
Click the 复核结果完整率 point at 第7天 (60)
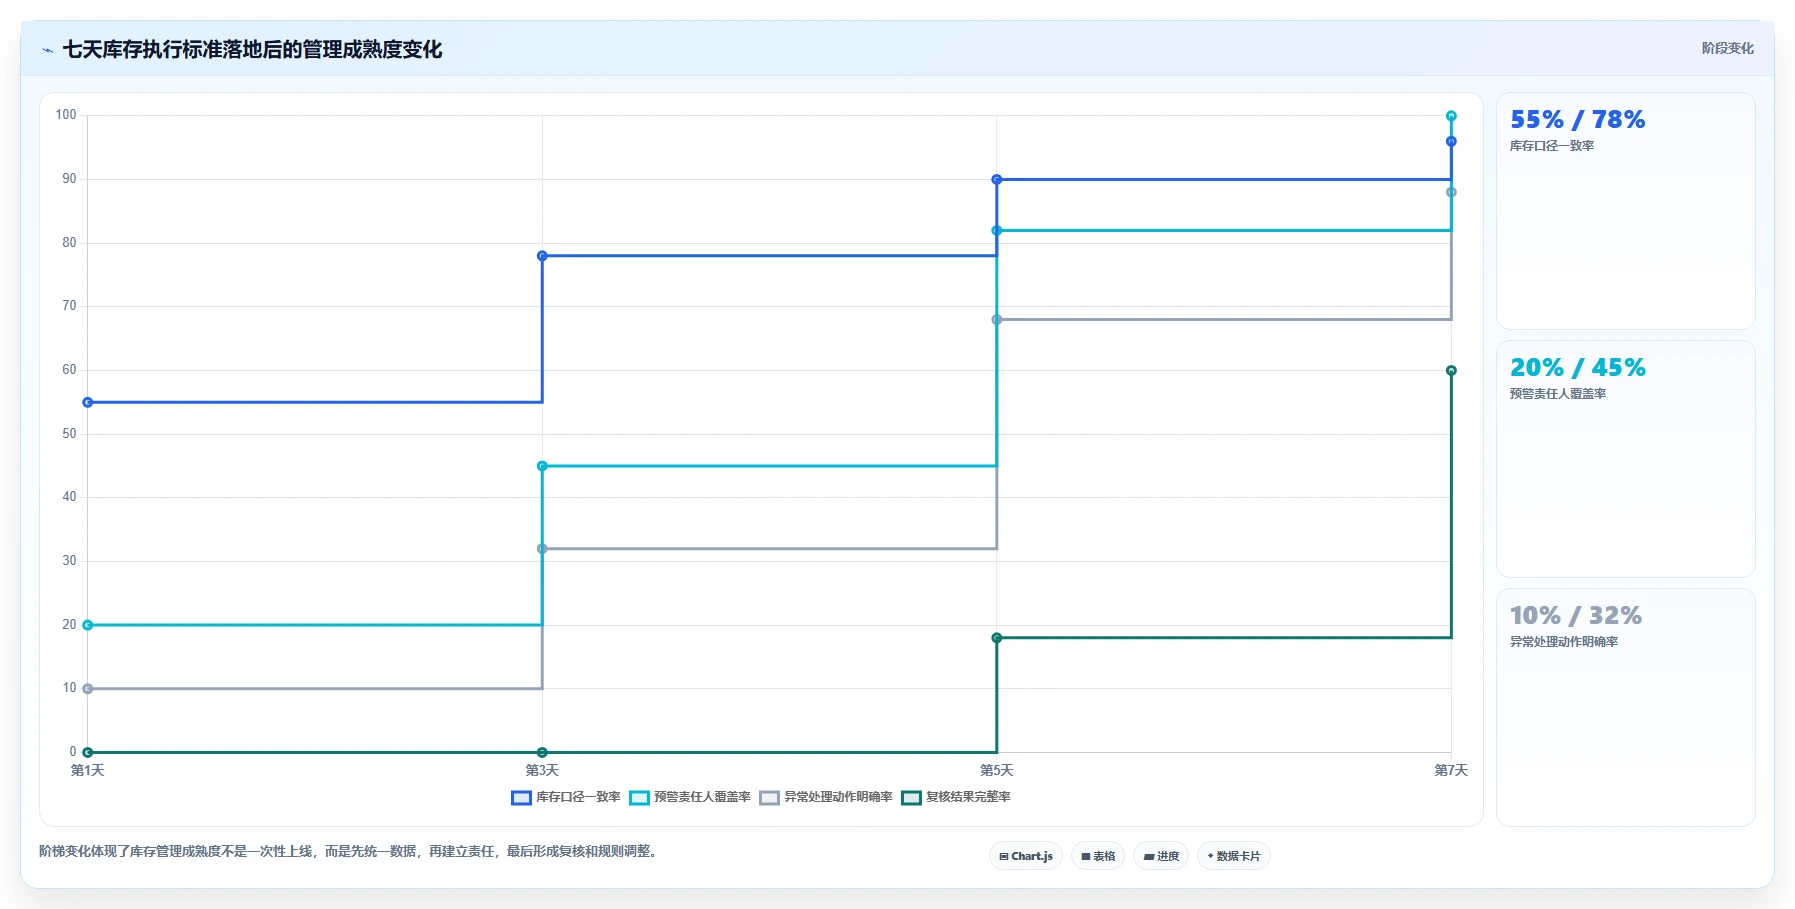pos(1451,371)
